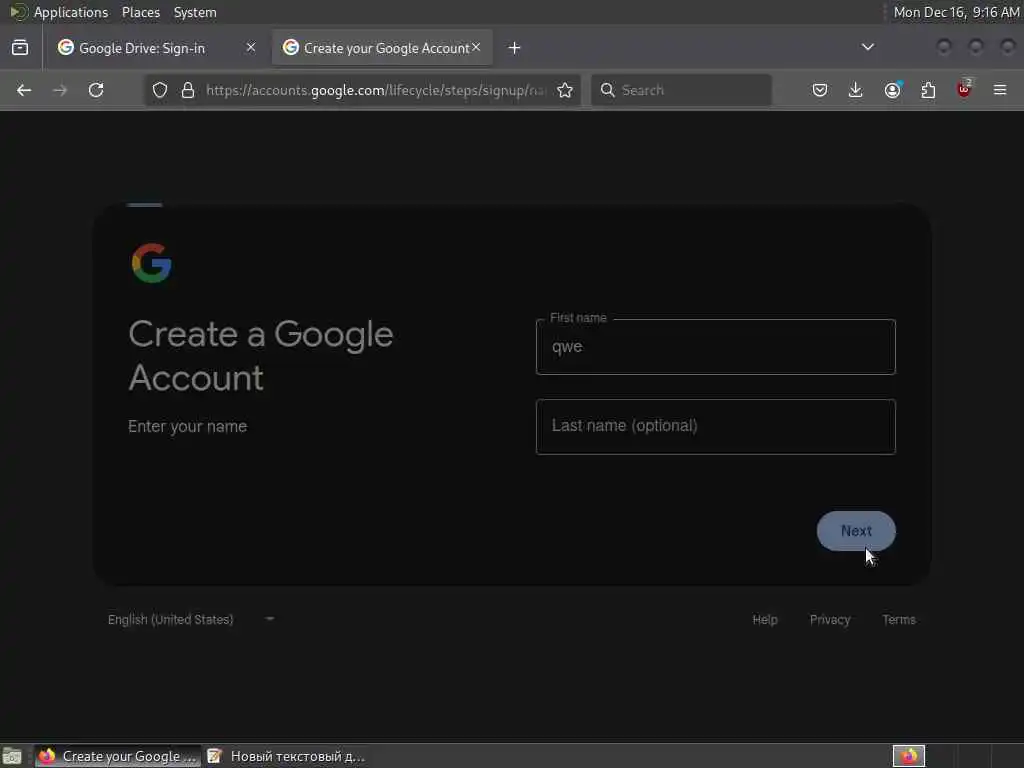The image size is (1024, 768).
Task: Open the Terms link
Action: tap(899, 620)
